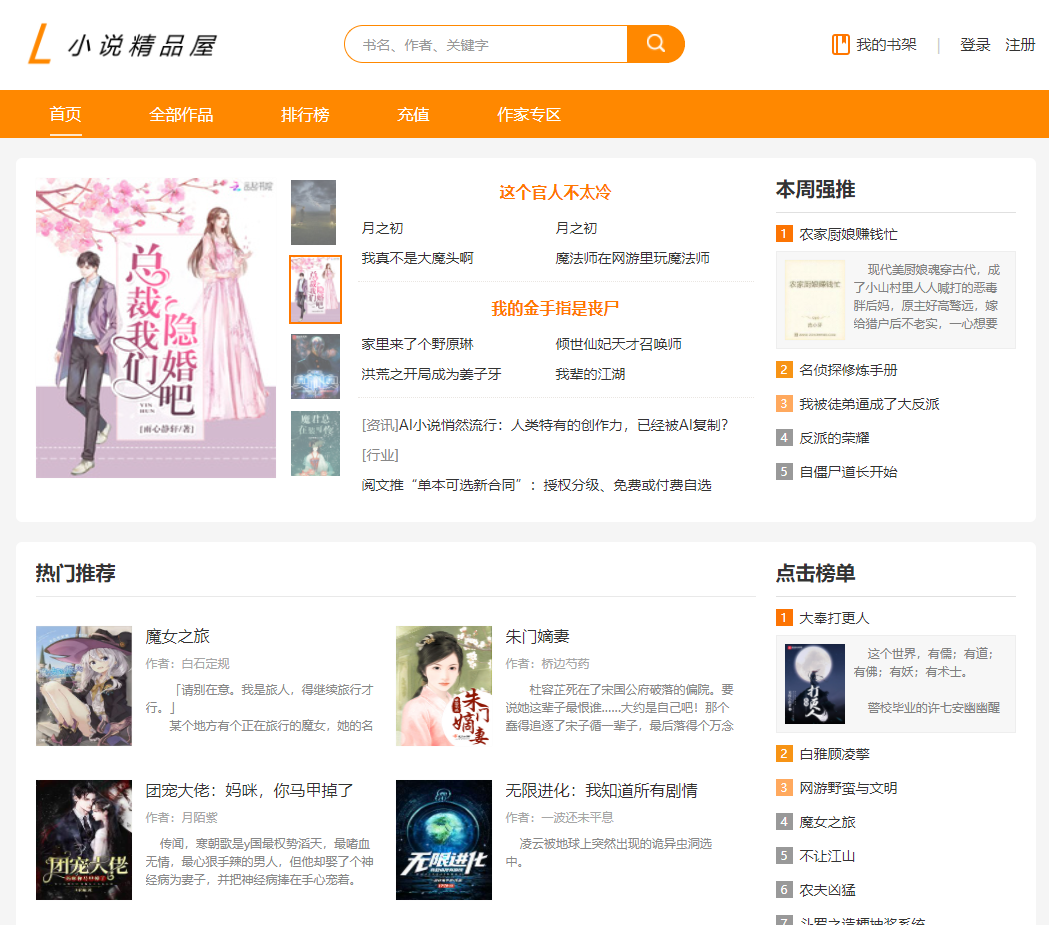1049x925 pixels.
Task: Select the gray stormy cover thumbnail
Action: [313, 213]
